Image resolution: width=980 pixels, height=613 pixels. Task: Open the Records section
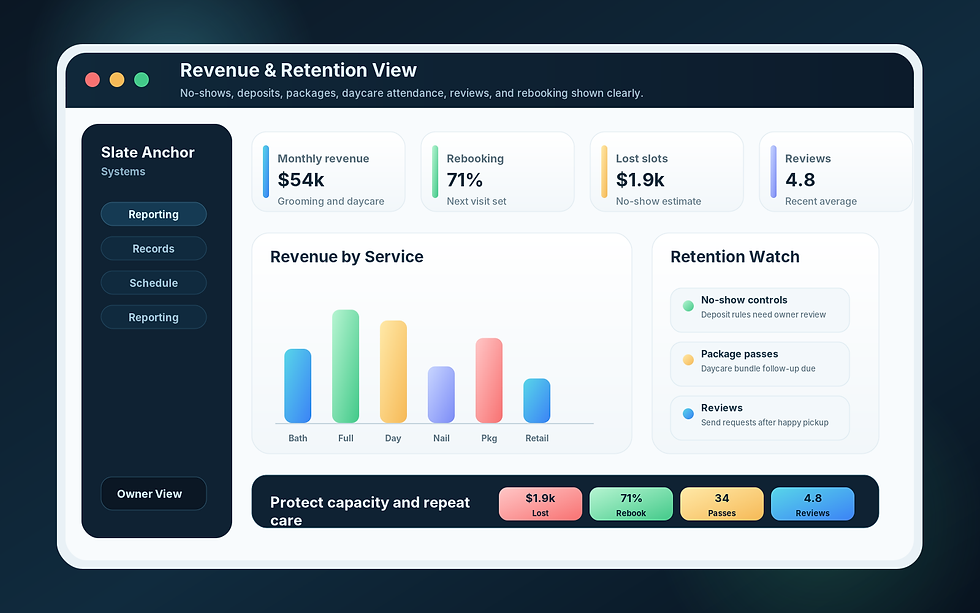[x=153, y=248]
